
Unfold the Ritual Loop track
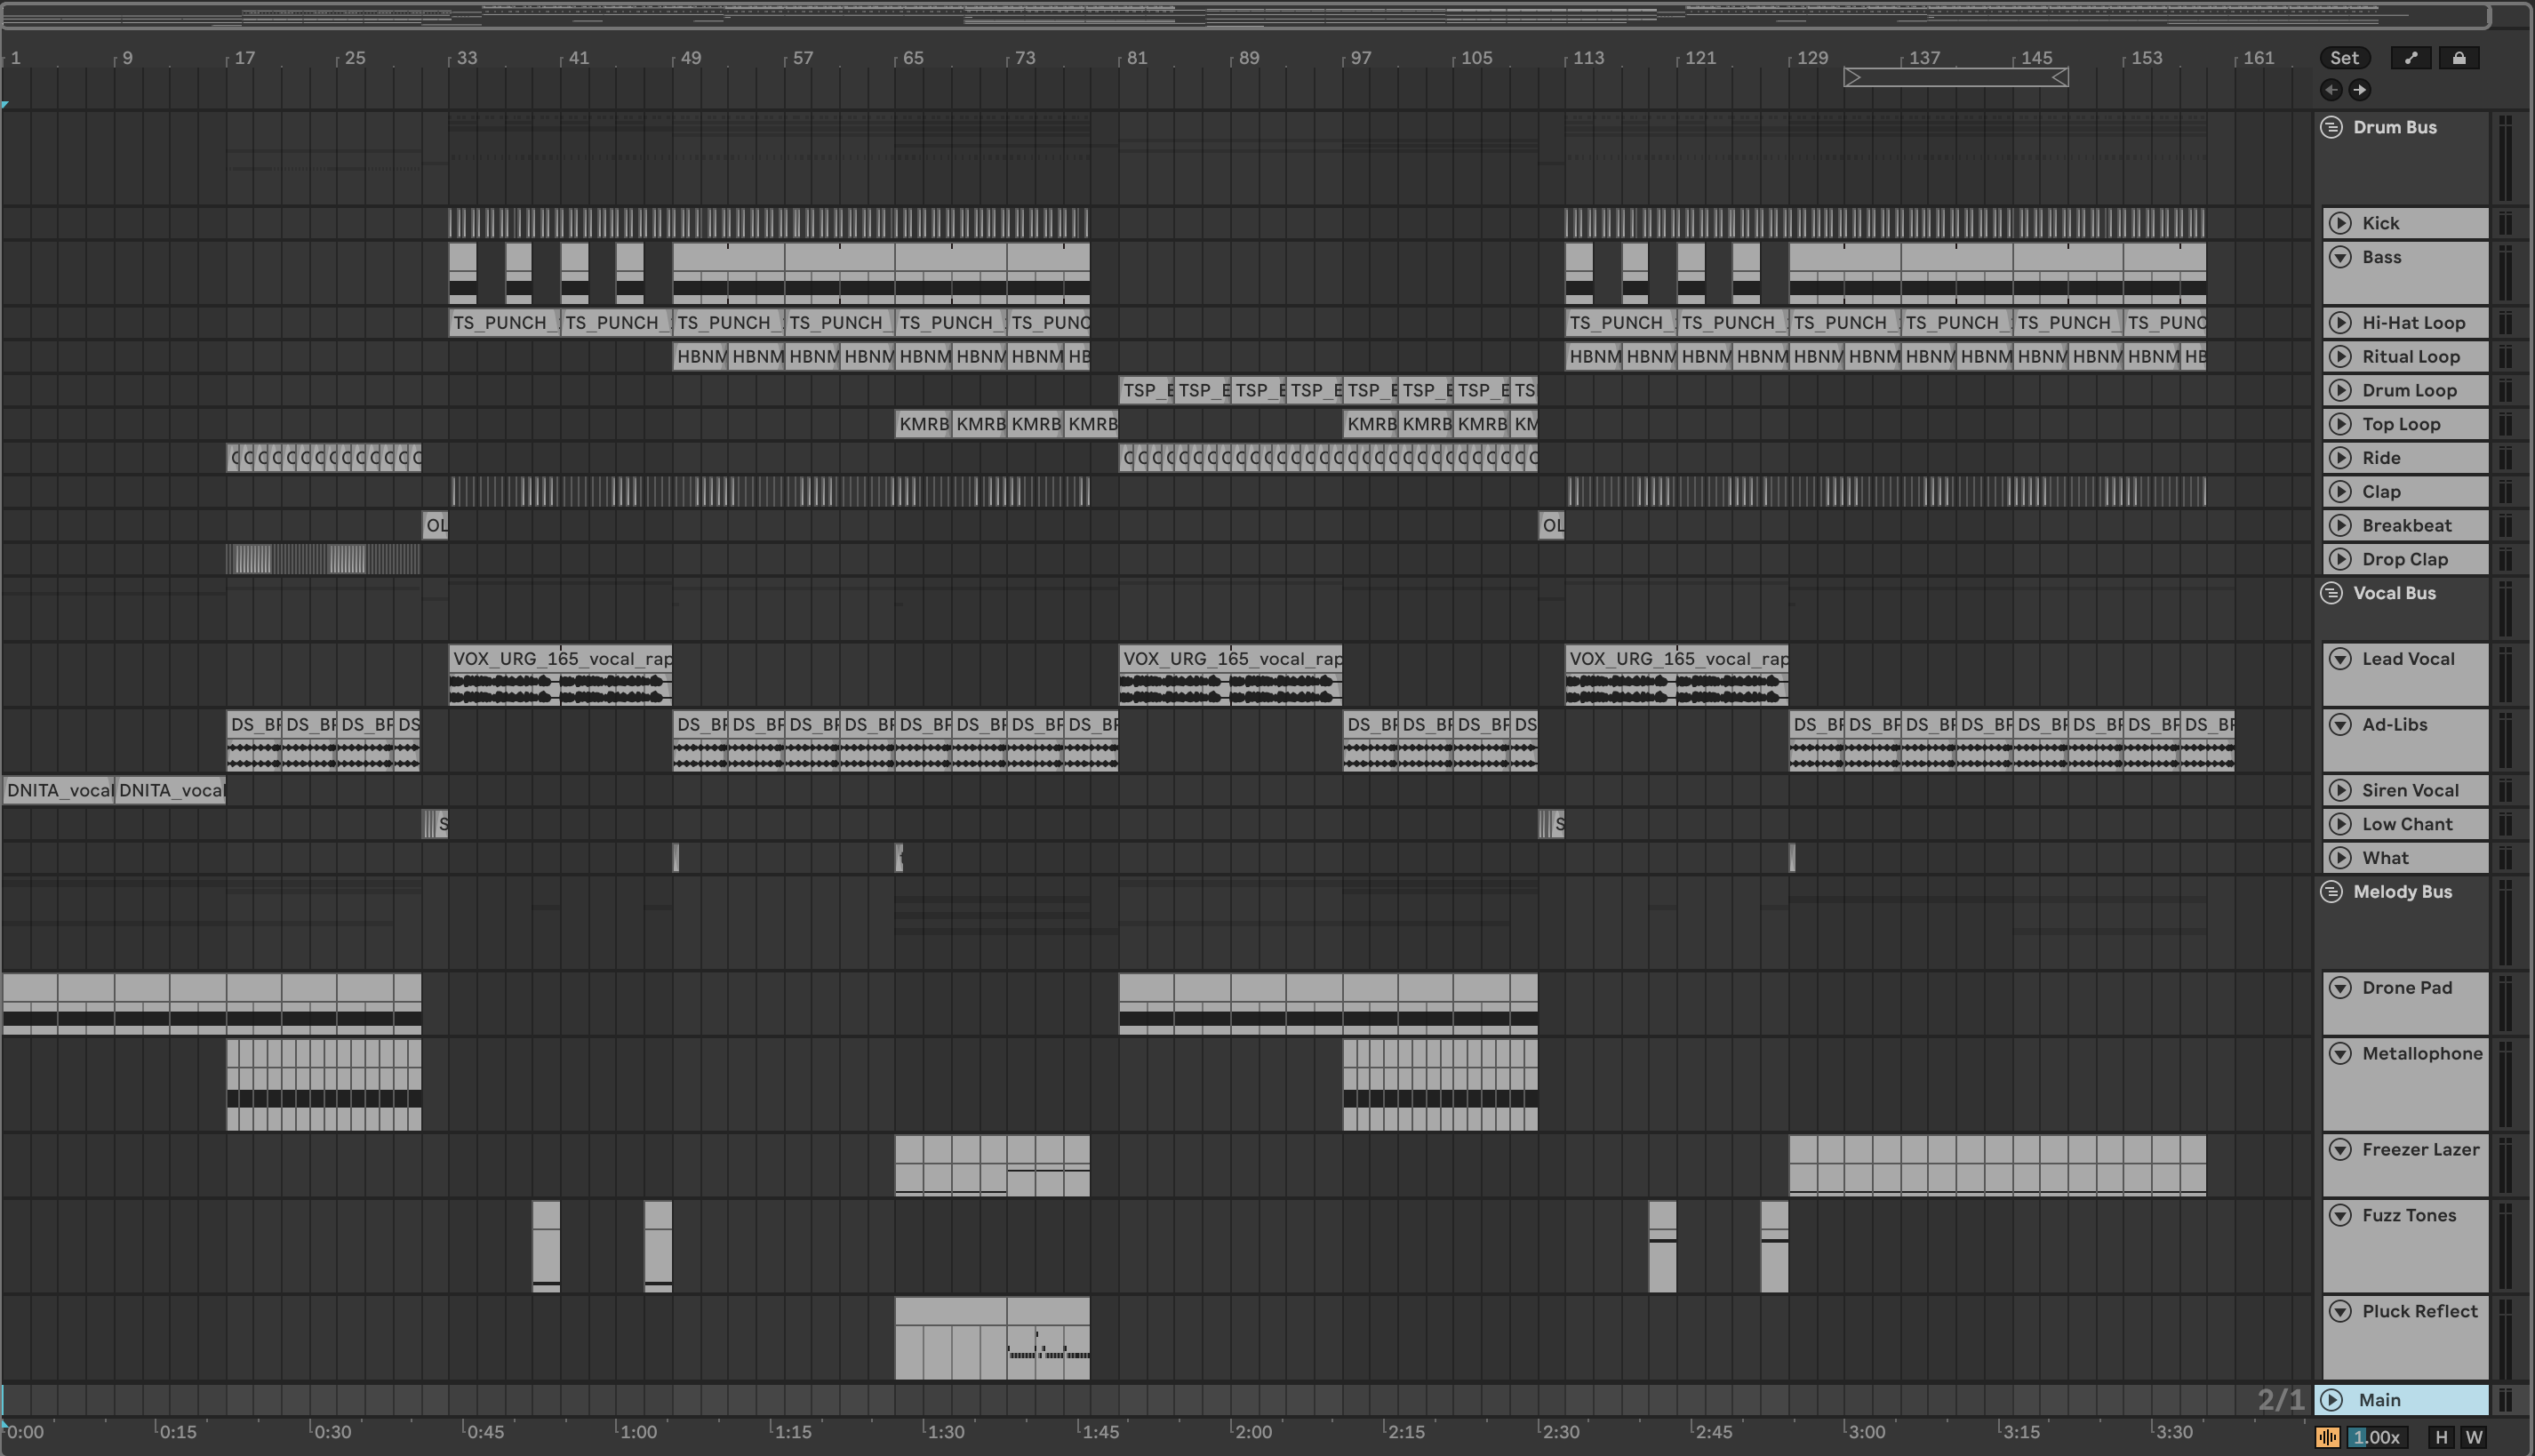coord(2340,357)
